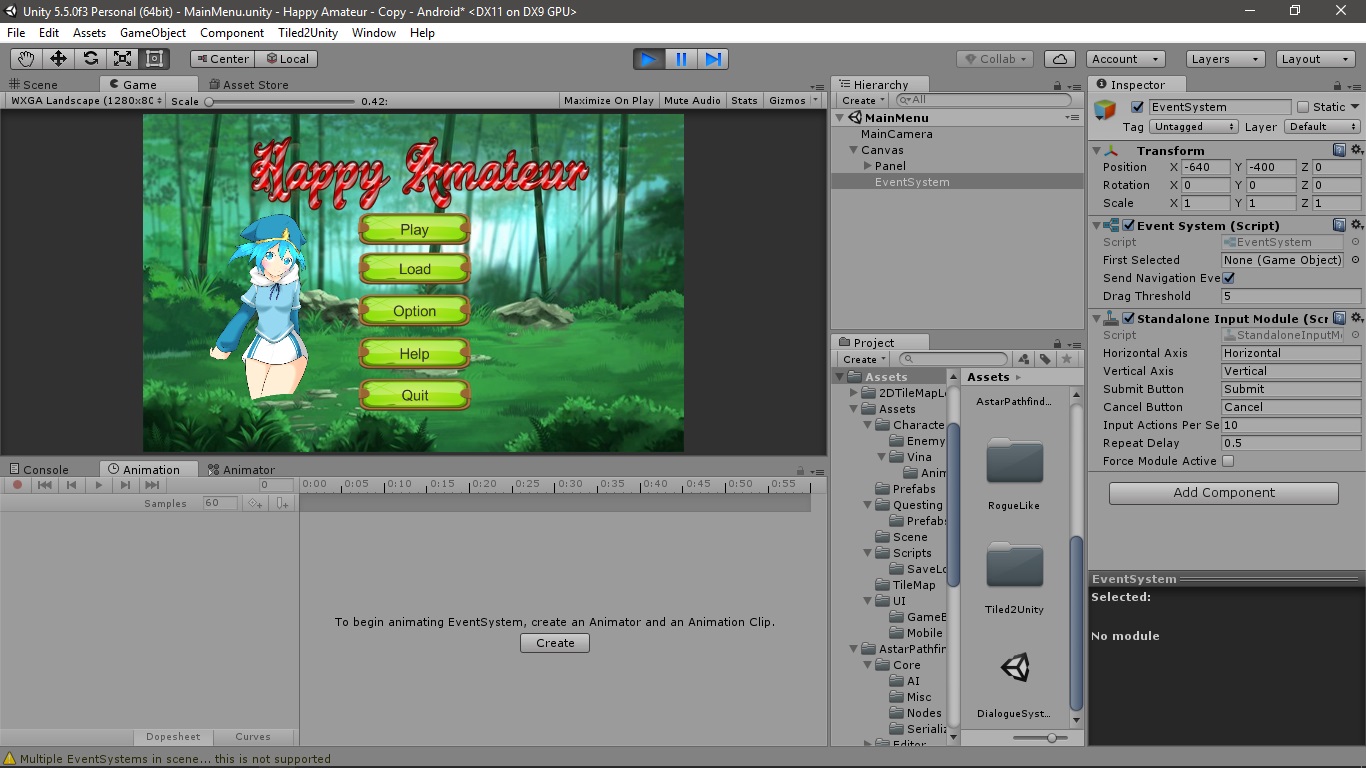1366x768 pixels.
Task: Open the Tiled2Unity menu
Action: pyautogui.click(x=308, y=33)
